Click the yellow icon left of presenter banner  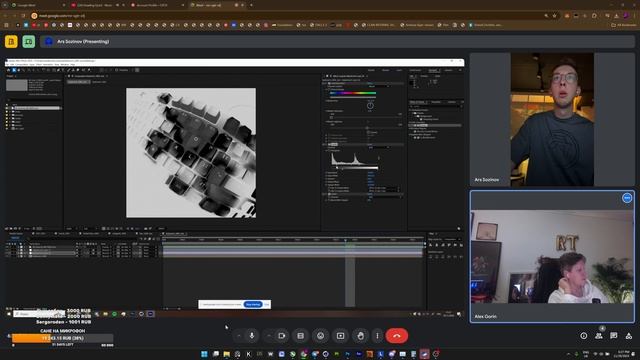[x=11, y=41]
